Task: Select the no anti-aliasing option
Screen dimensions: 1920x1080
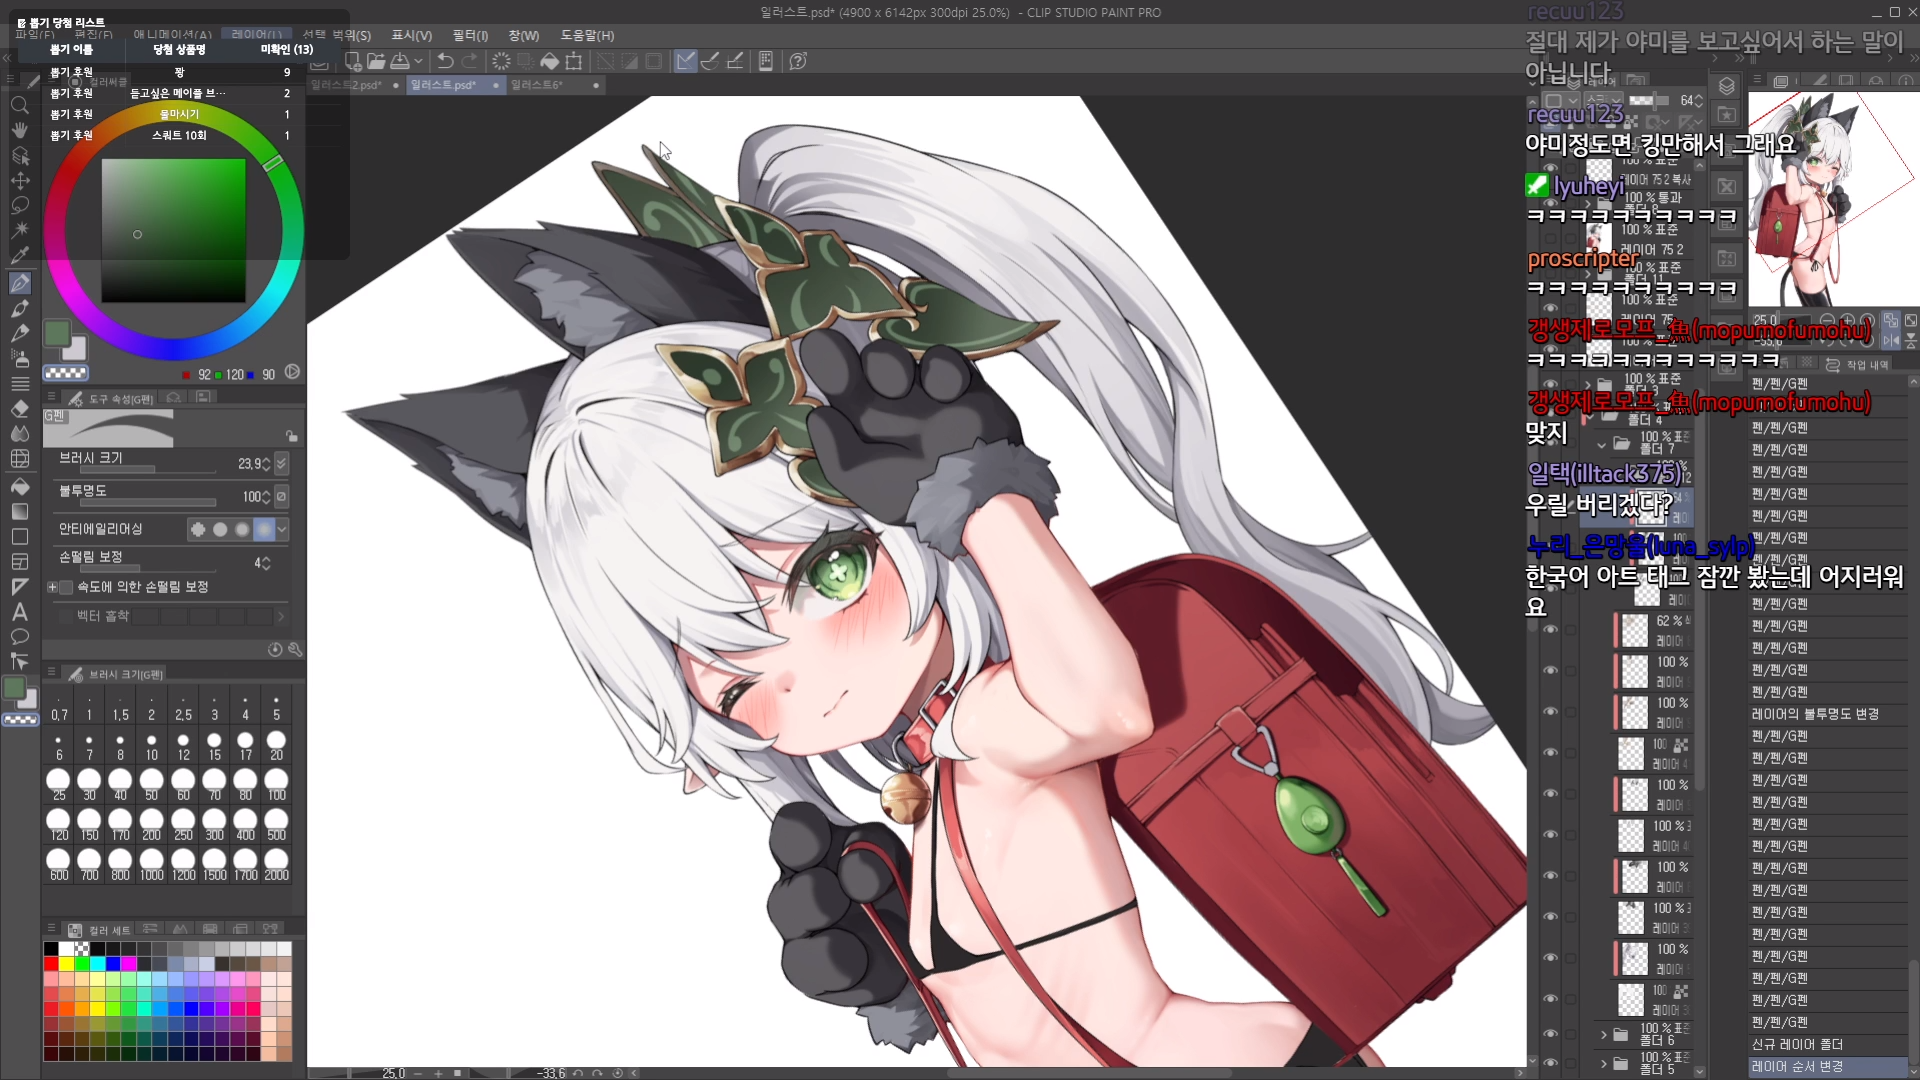Action: pyautogui.click(x=198, y=529)
